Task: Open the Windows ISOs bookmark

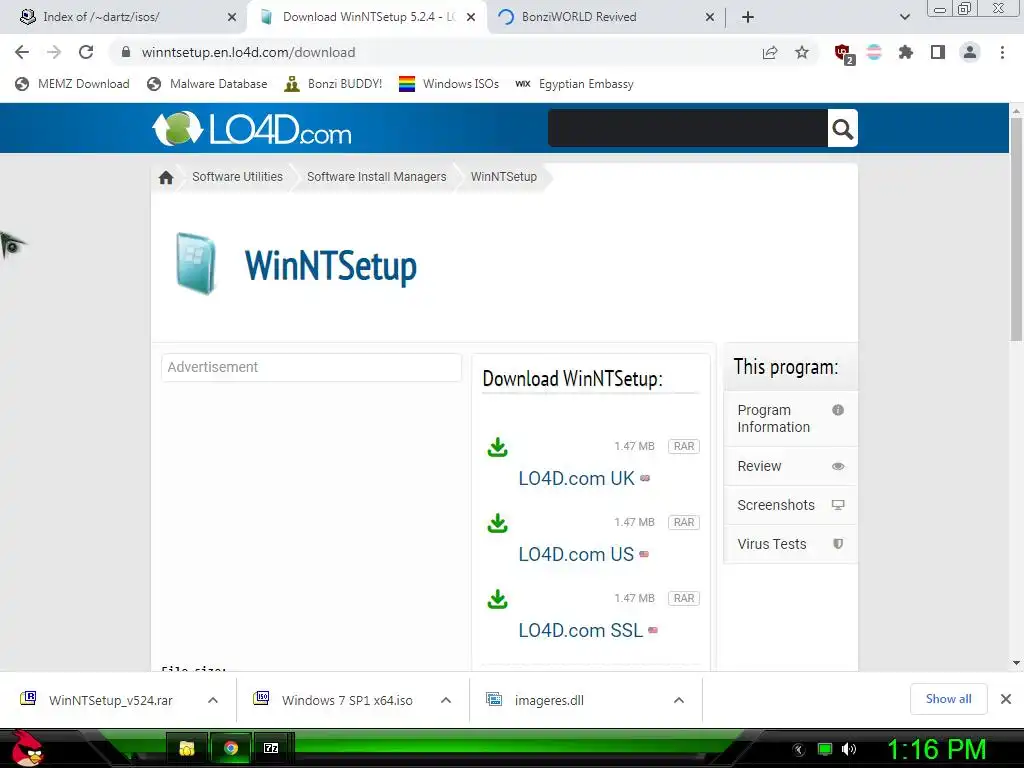Action: click(x=449, y=84)
